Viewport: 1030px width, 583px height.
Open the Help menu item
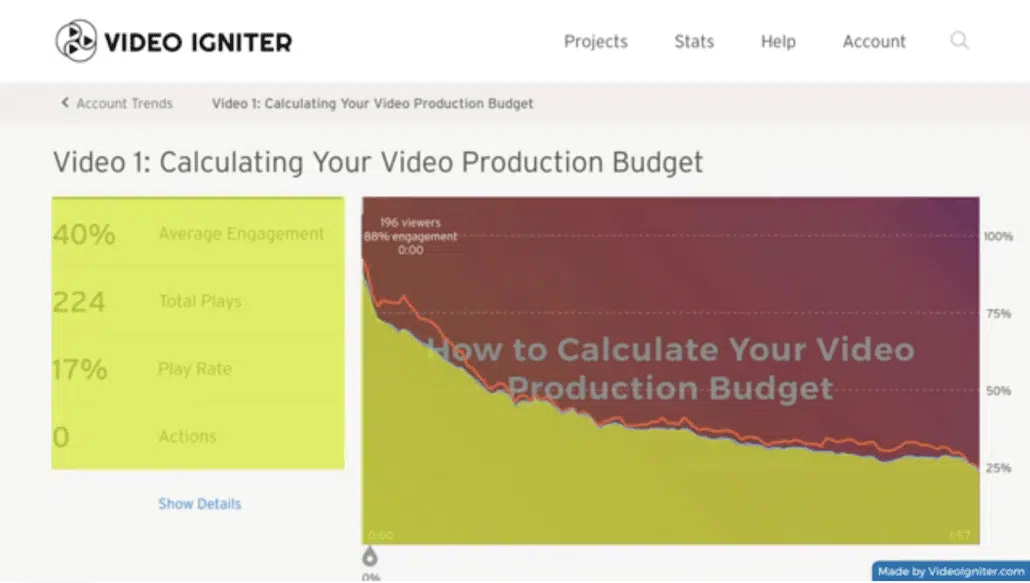coord(777,41)
